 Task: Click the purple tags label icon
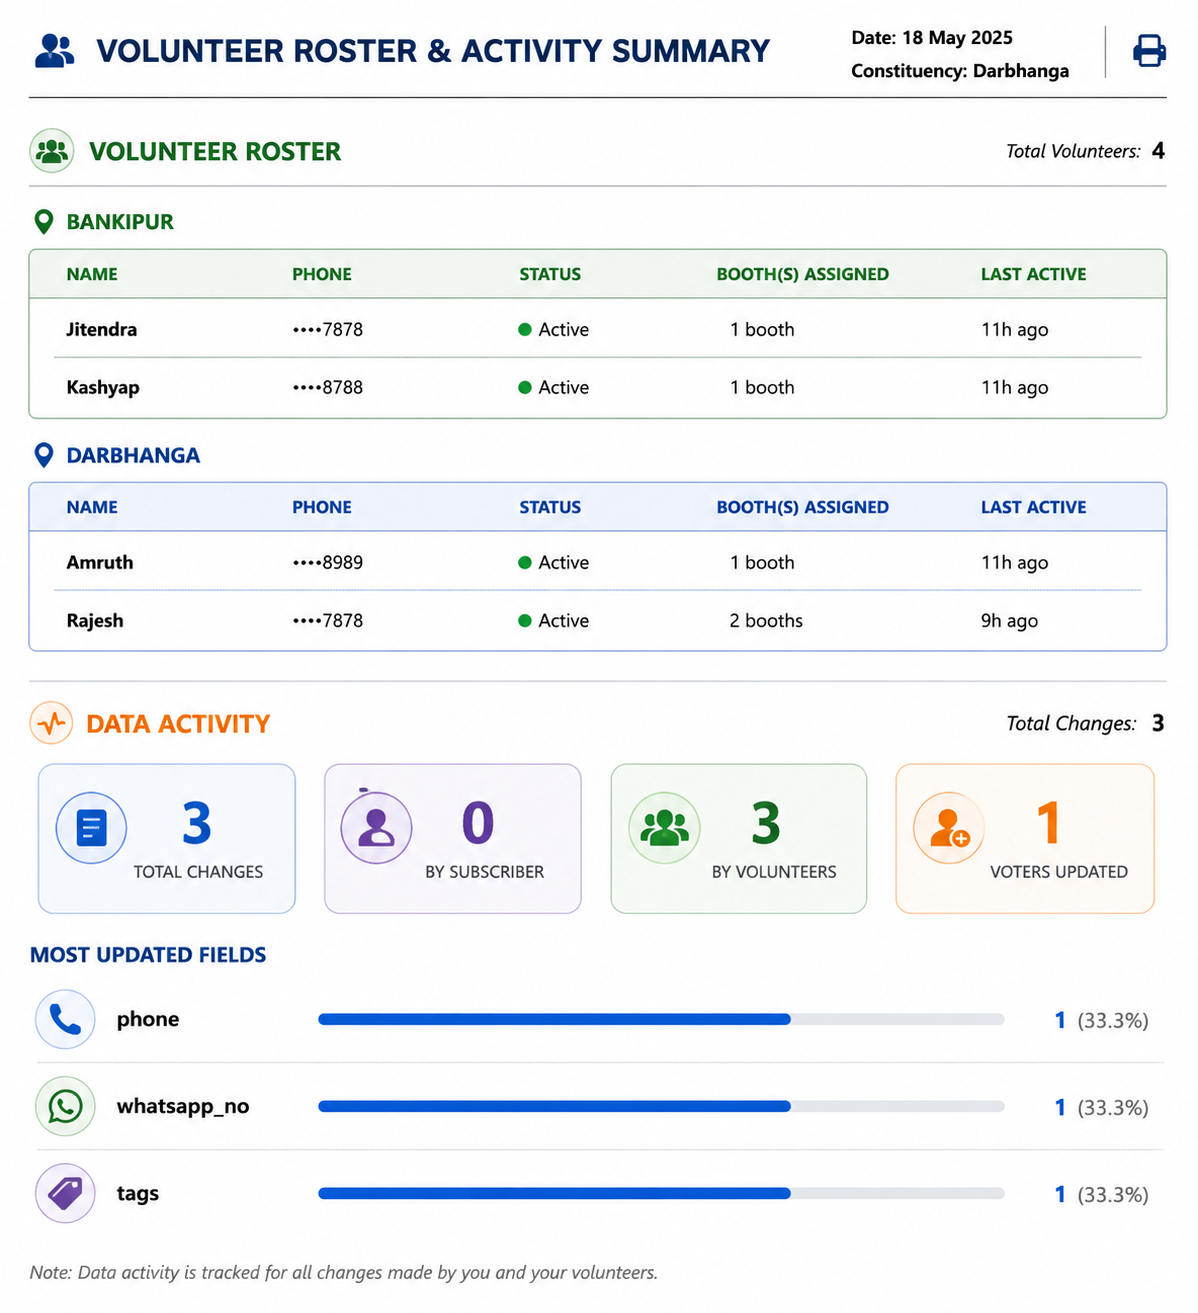[65, 1193]
